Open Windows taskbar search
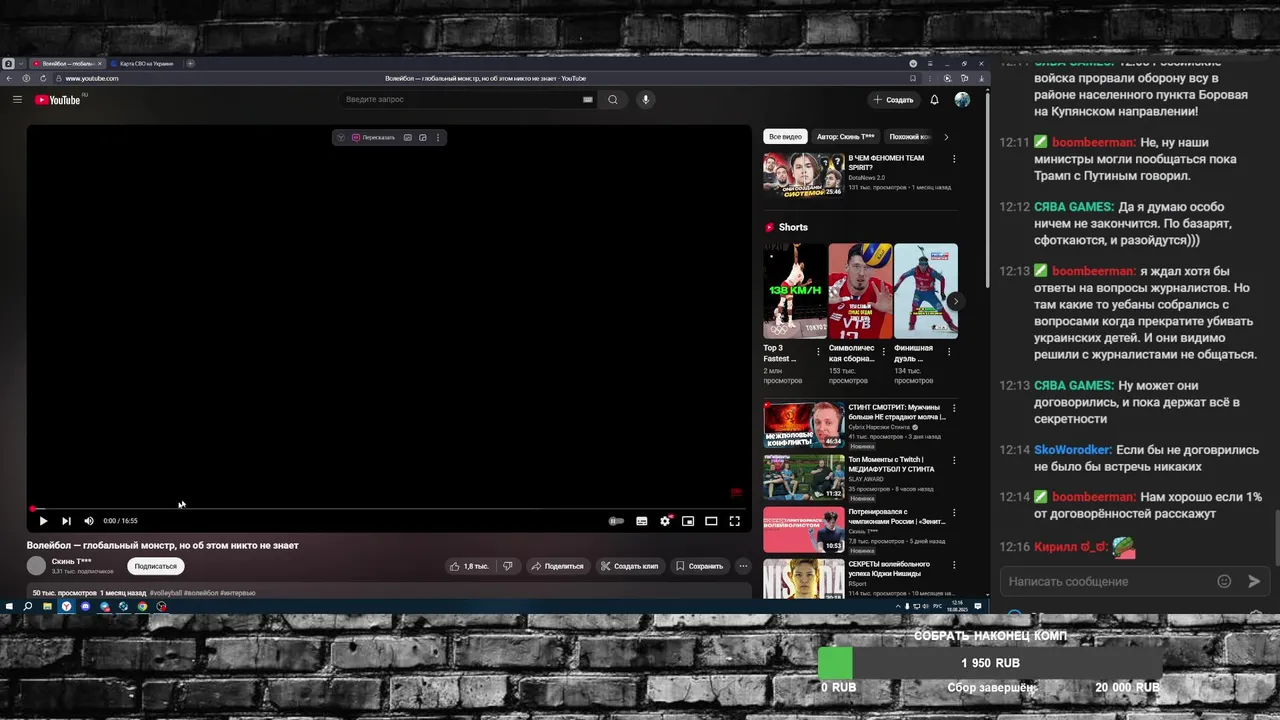Screen dimensions: 1280x720 28,606
